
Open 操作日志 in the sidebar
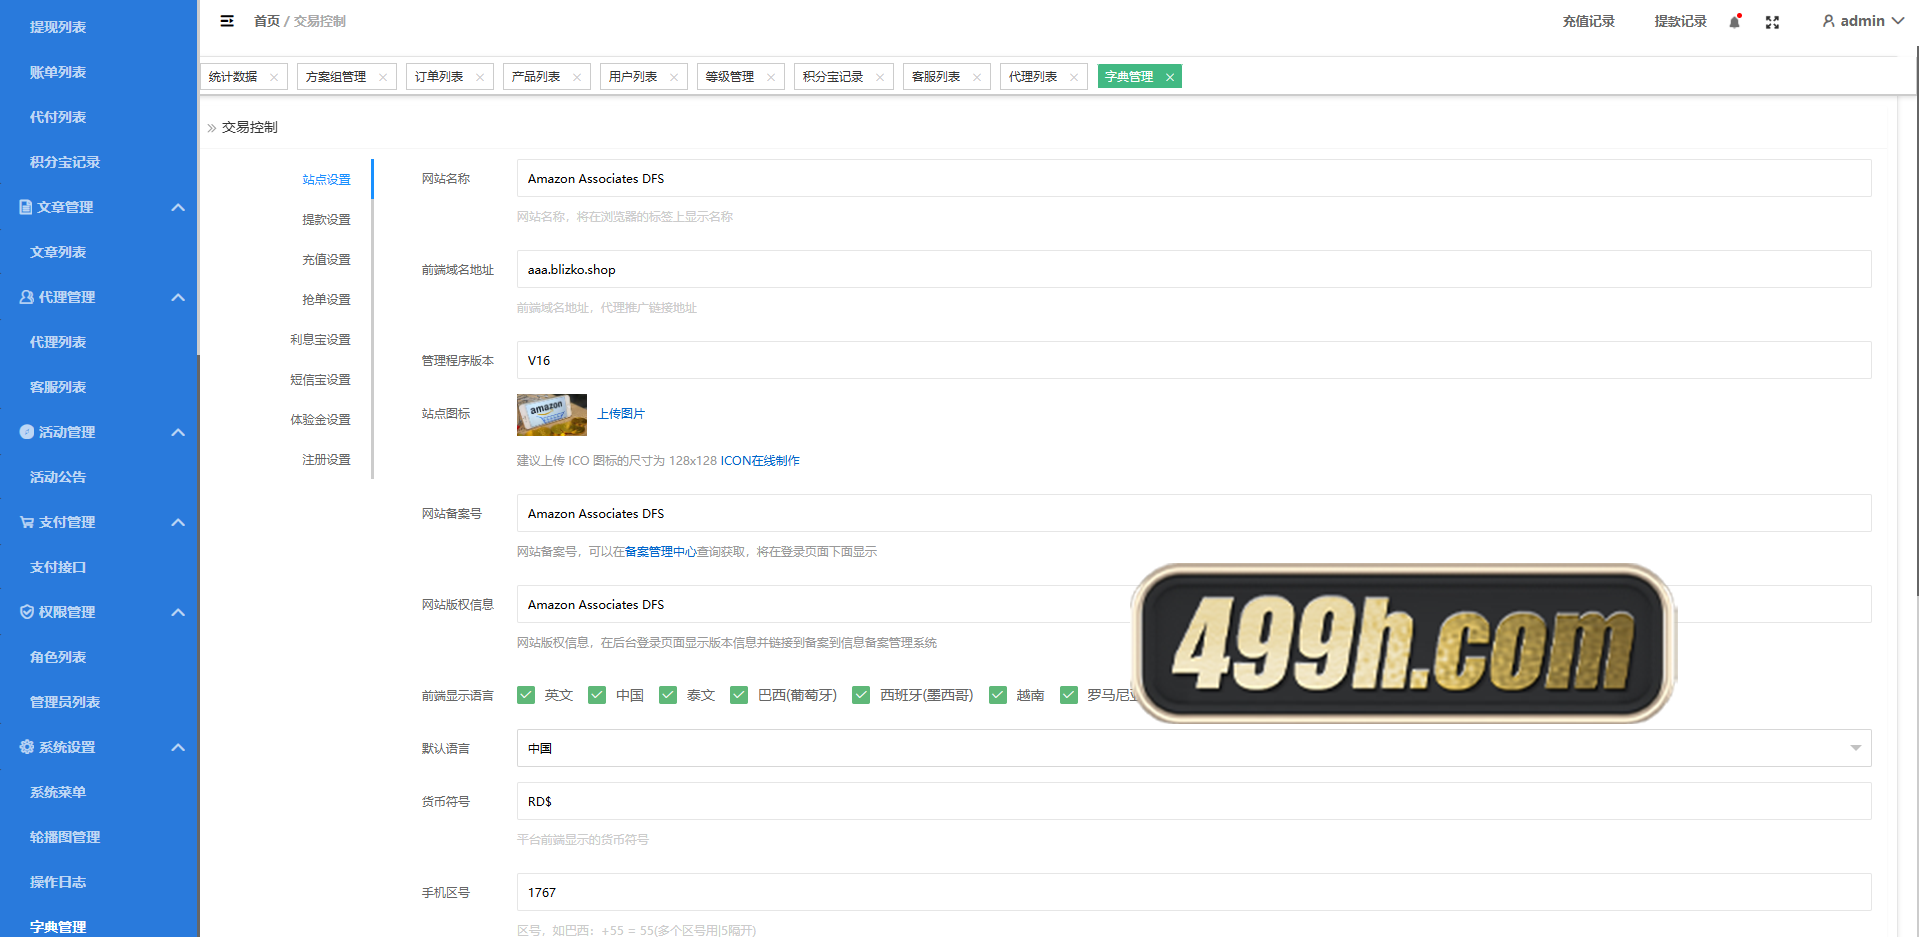click(x=58, y=882)
